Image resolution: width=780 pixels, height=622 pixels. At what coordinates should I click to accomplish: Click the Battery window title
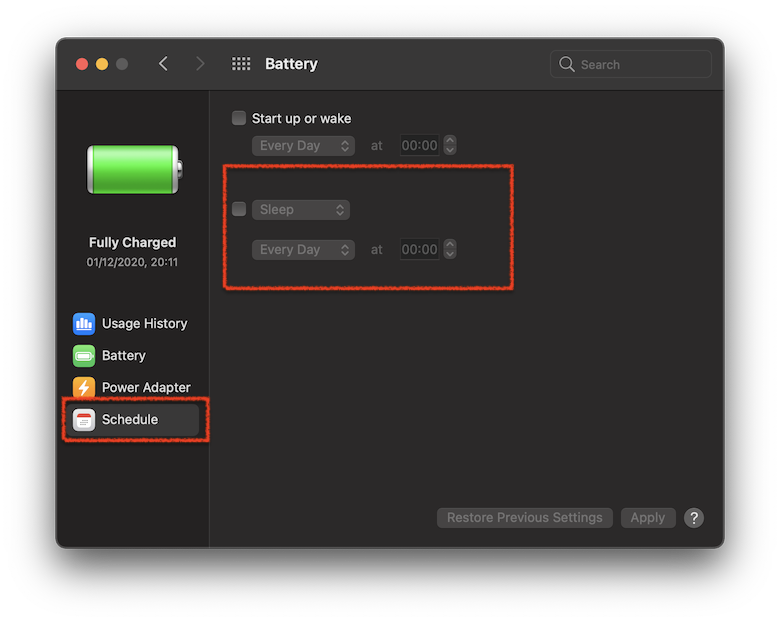click(292, 64)
